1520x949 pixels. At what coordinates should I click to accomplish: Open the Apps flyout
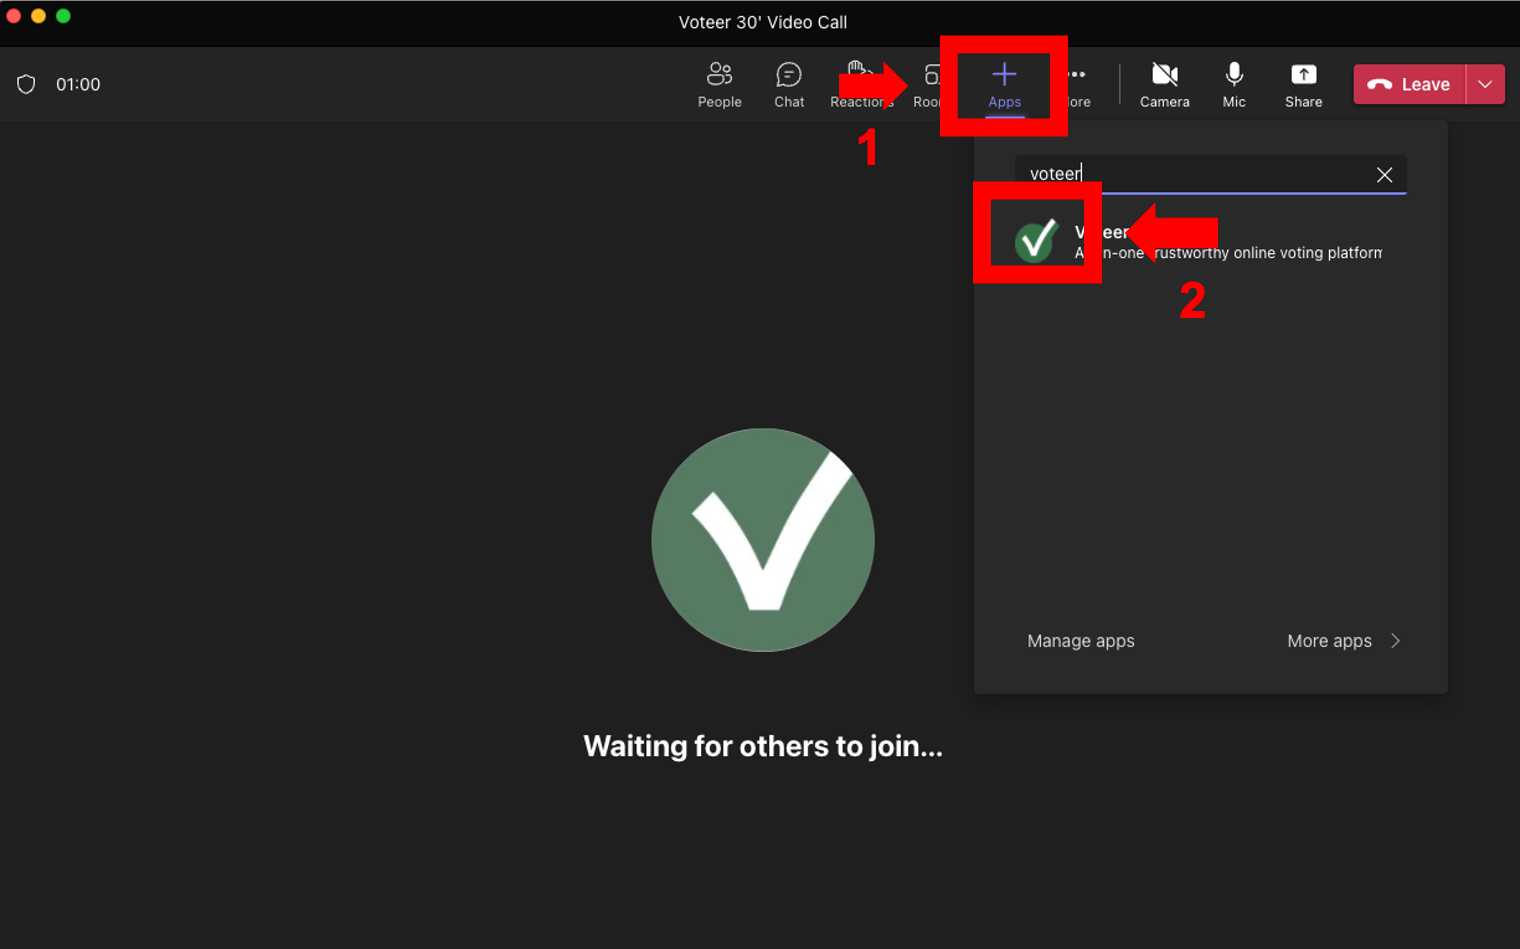[1004, 85]
